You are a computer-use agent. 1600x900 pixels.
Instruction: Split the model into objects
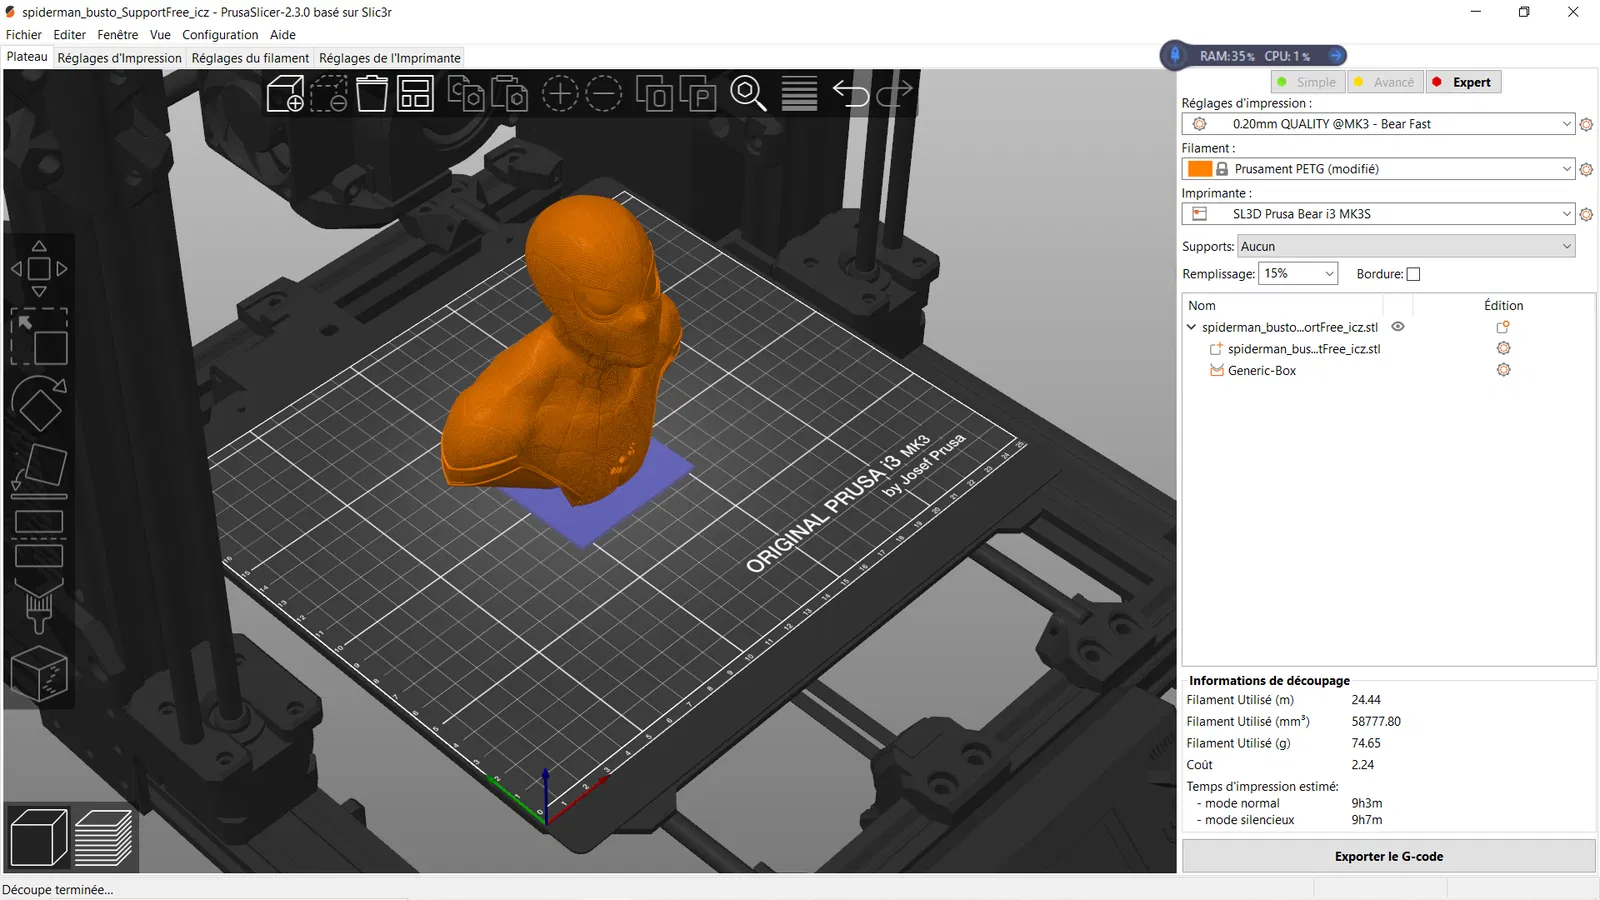654,93
